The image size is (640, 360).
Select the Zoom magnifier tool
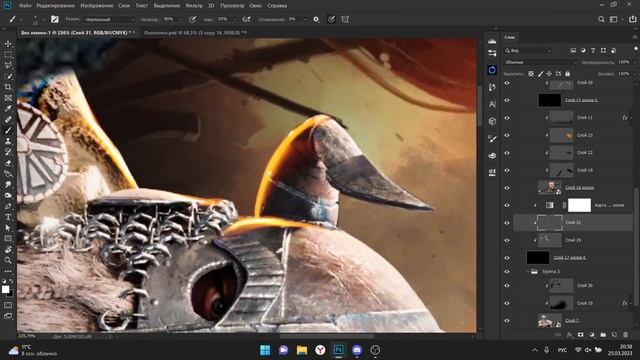click(x=8, y=260)
